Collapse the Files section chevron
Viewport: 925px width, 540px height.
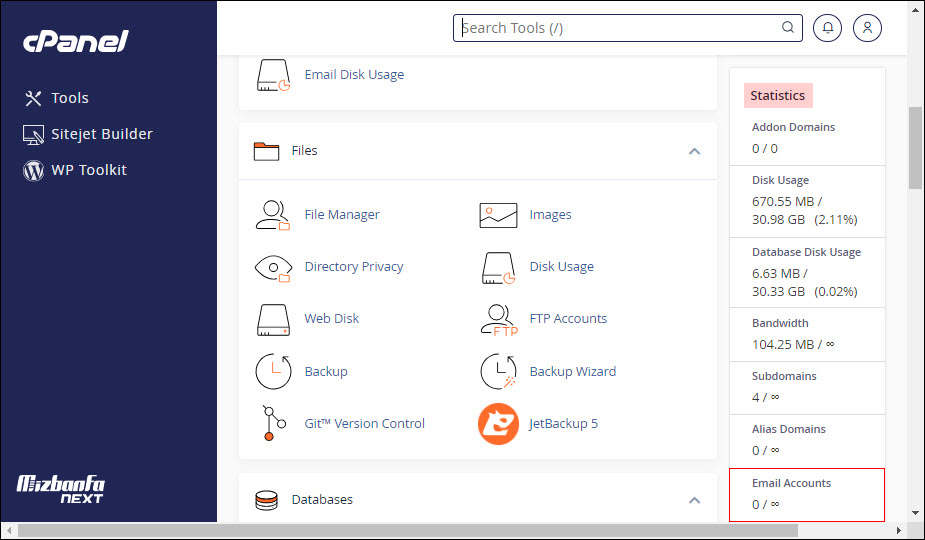pos(694,151)
